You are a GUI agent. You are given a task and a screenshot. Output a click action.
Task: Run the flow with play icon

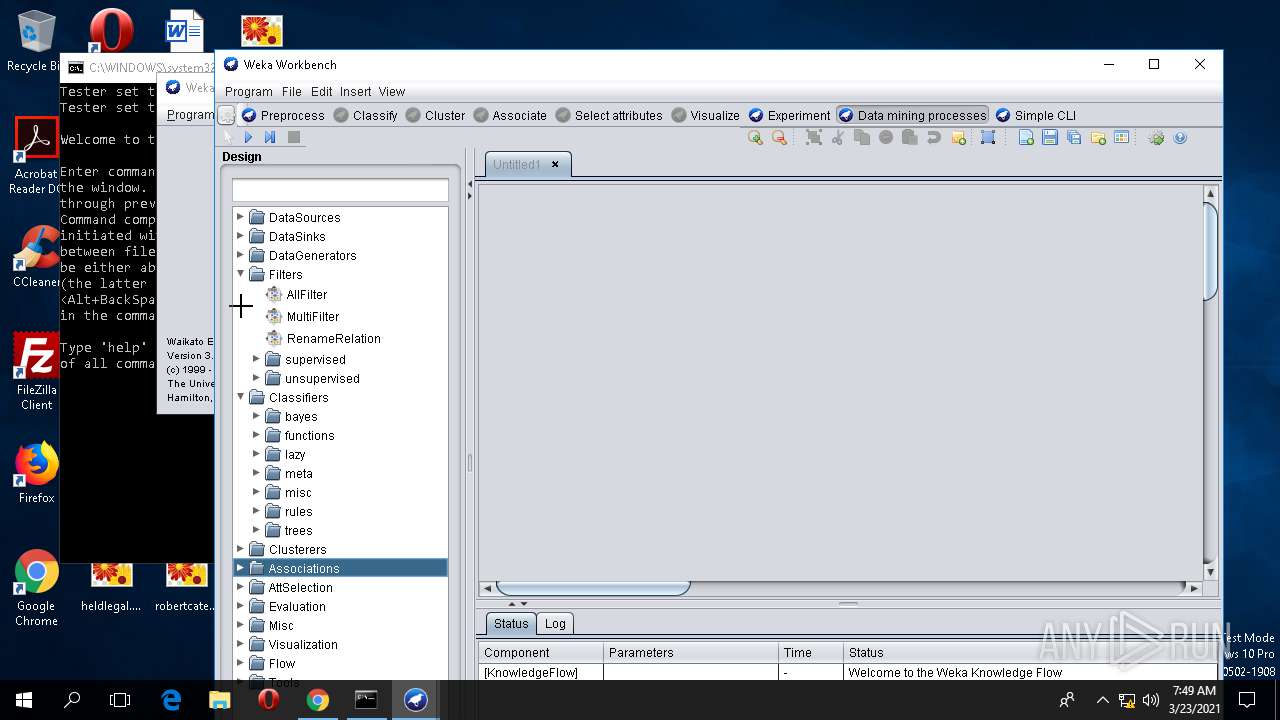point(248,137)
